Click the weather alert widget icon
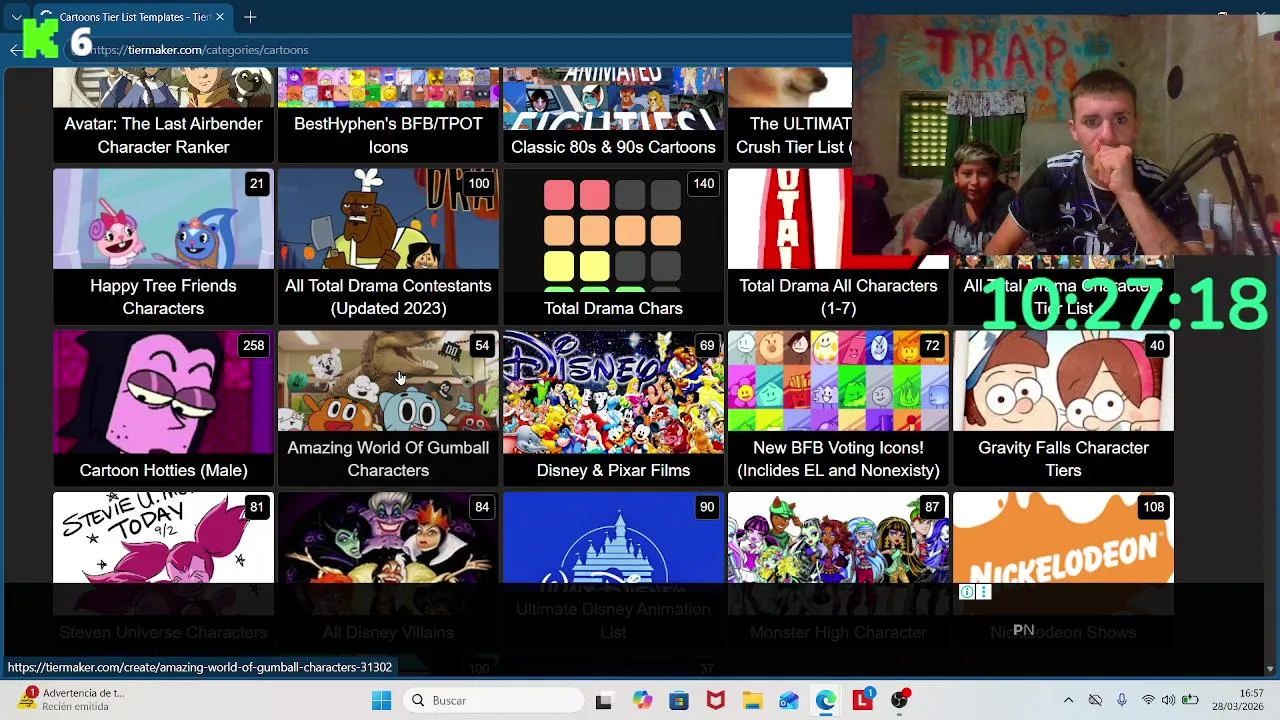The height and width of the screenshot is (720, 1280). click(x=26, y=699)
